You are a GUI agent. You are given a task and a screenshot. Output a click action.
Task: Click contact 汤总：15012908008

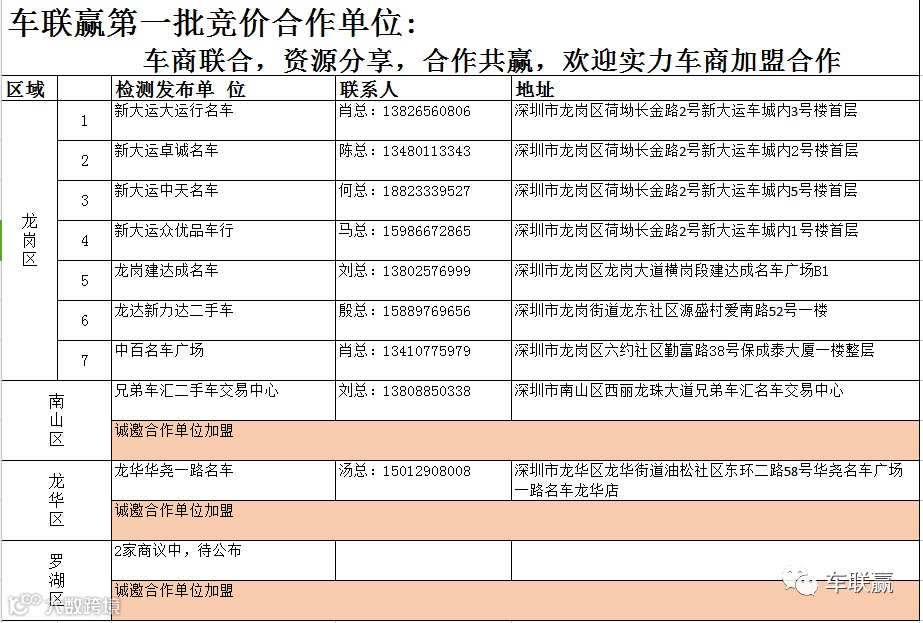pyautogui.click(x=423, y=480)
